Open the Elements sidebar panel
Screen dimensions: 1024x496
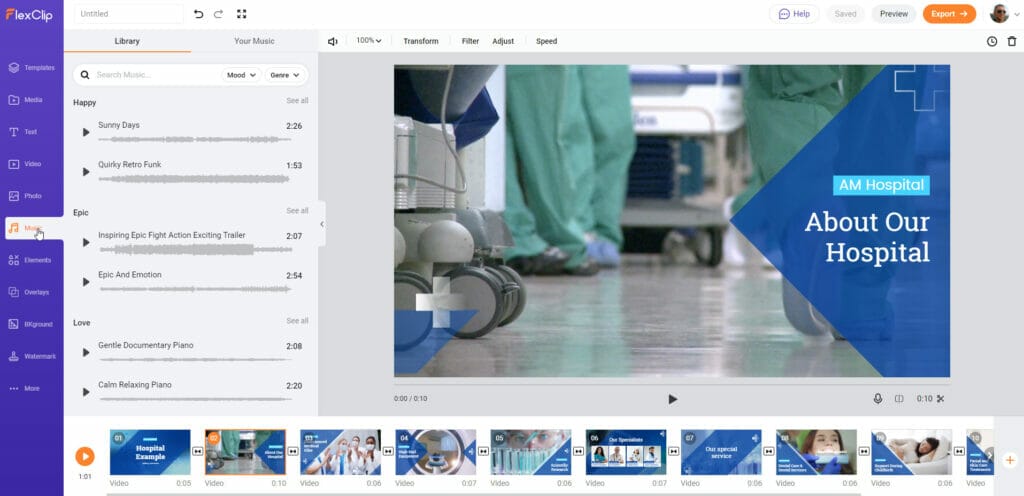(x=31, y=260)
